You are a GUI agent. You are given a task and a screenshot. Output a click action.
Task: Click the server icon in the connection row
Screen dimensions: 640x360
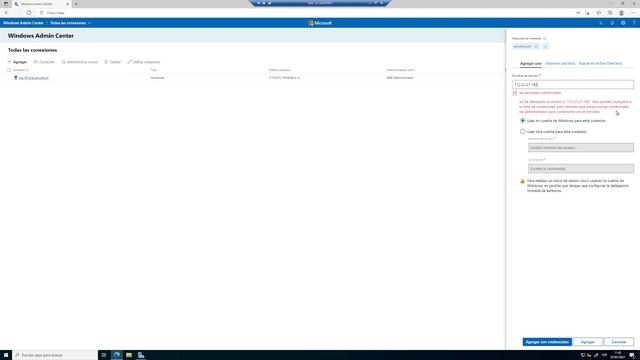(16, 78)
